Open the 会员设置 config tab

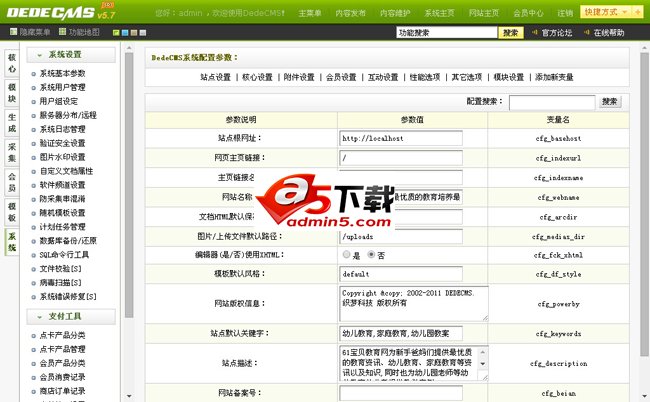[x=341, y=77]
